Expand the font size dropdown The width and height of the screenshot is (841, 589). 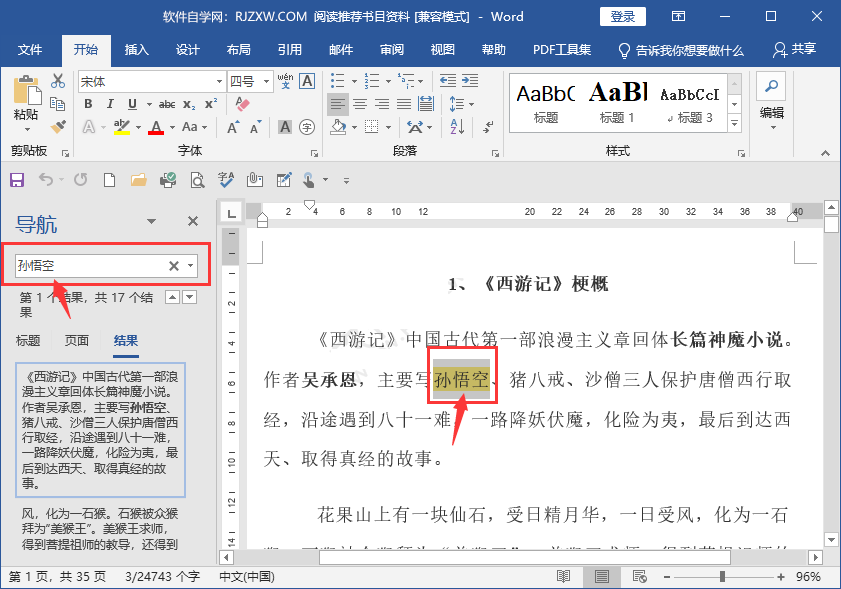click(x=266, y=82)
